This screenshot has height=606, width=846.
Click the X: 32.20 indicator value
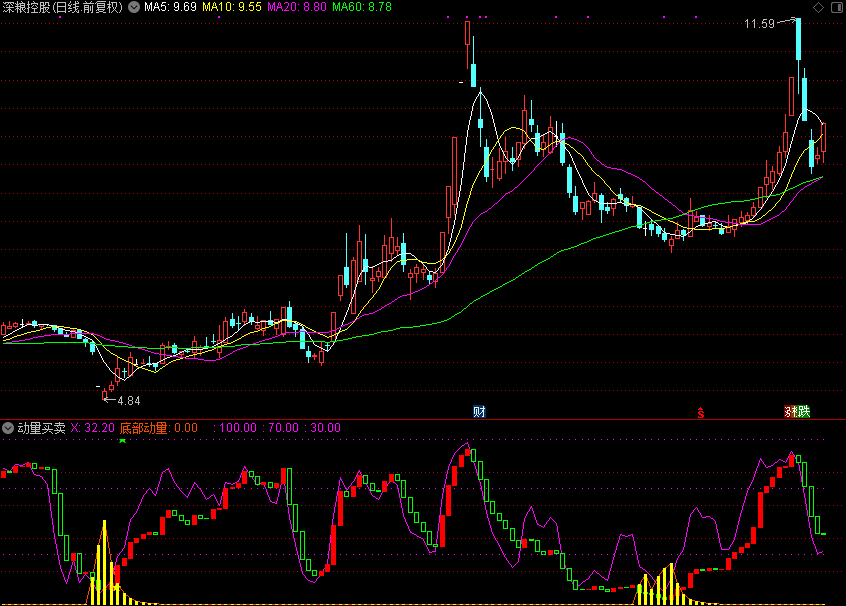(x=92, y=428)
